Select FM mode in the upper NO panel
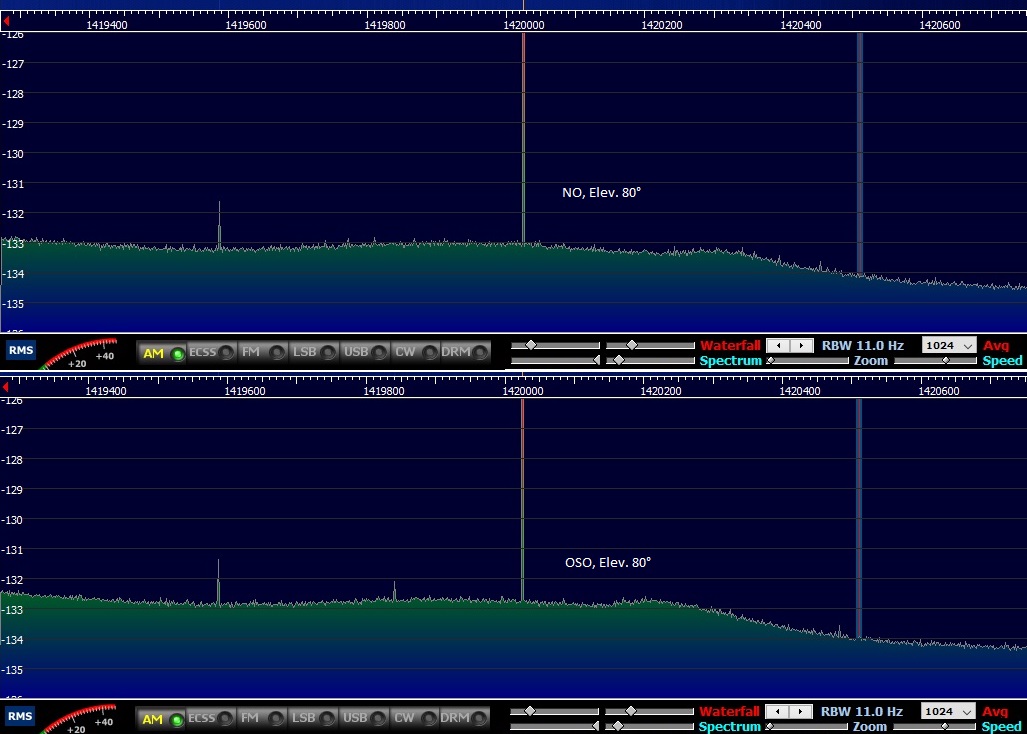This screenshot has width=1027, height=734. pyautogui.click(x=262, y=352)
